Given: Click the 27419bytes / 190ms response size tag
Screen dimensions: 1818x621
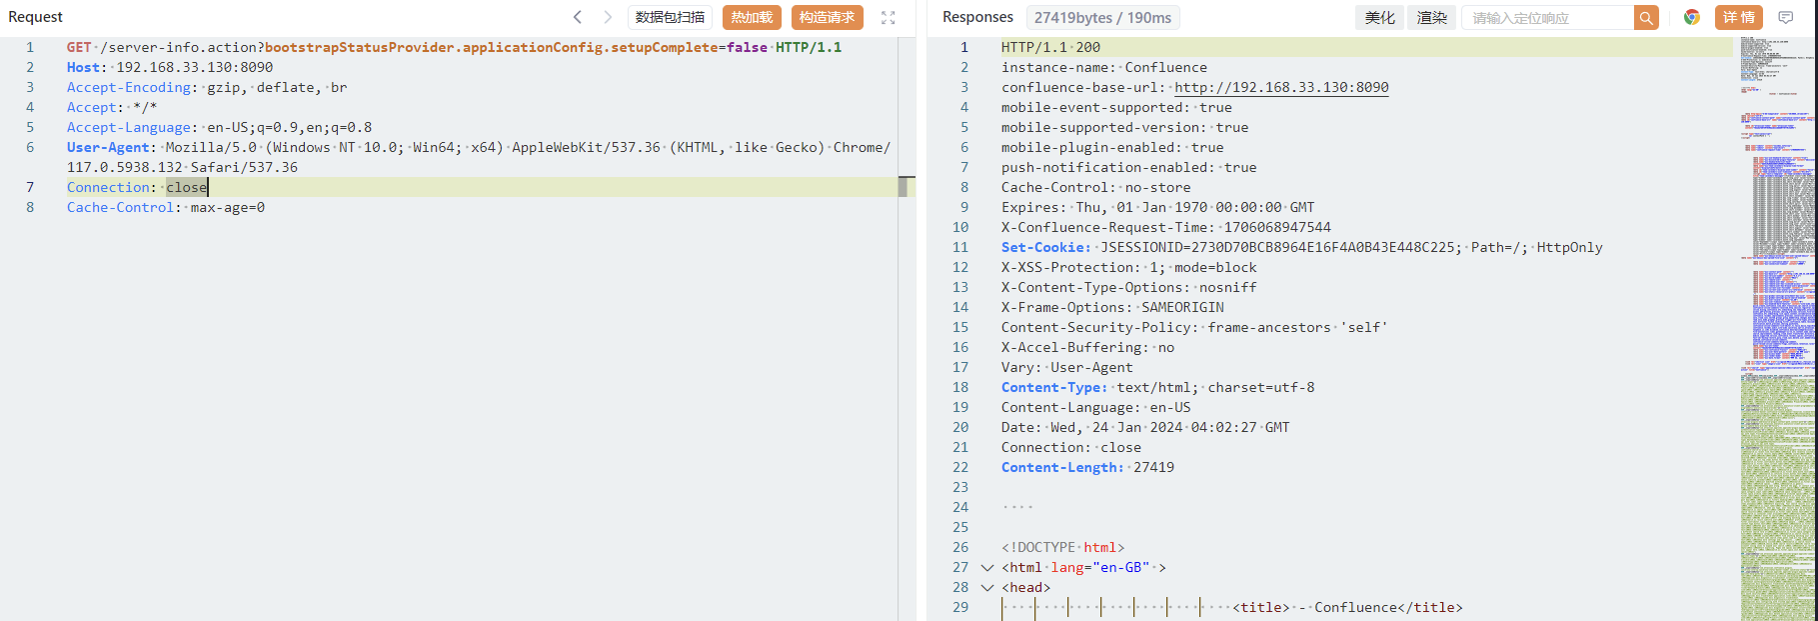Looking at the screenshot, I should tap(1103, 17).
